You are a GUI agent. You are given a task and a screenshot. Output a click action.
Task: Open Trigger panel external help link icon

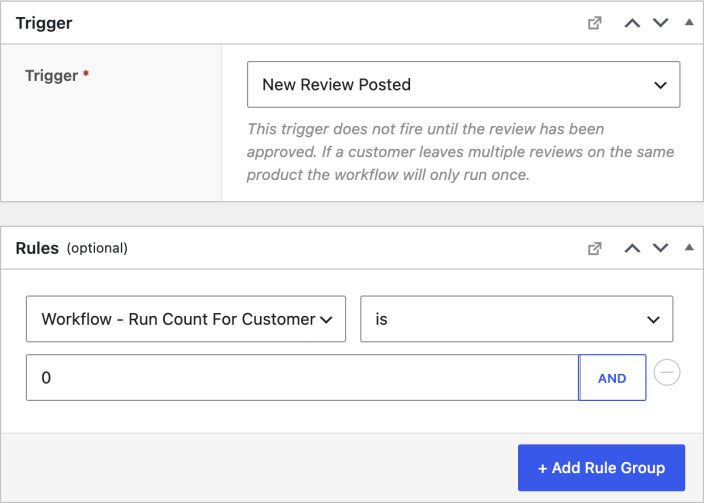[594, 23]
